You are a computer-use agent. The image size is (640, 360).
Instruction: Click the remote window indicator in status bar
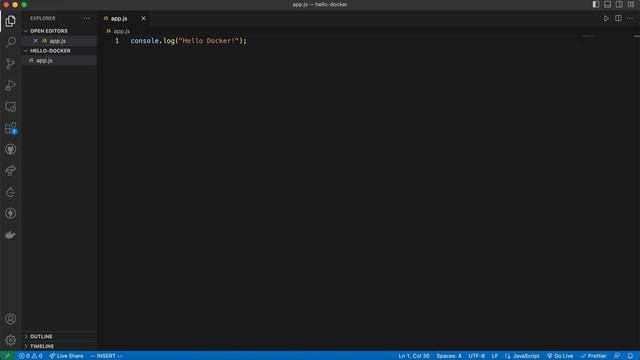pyautogui.click(x=7, y=356)
